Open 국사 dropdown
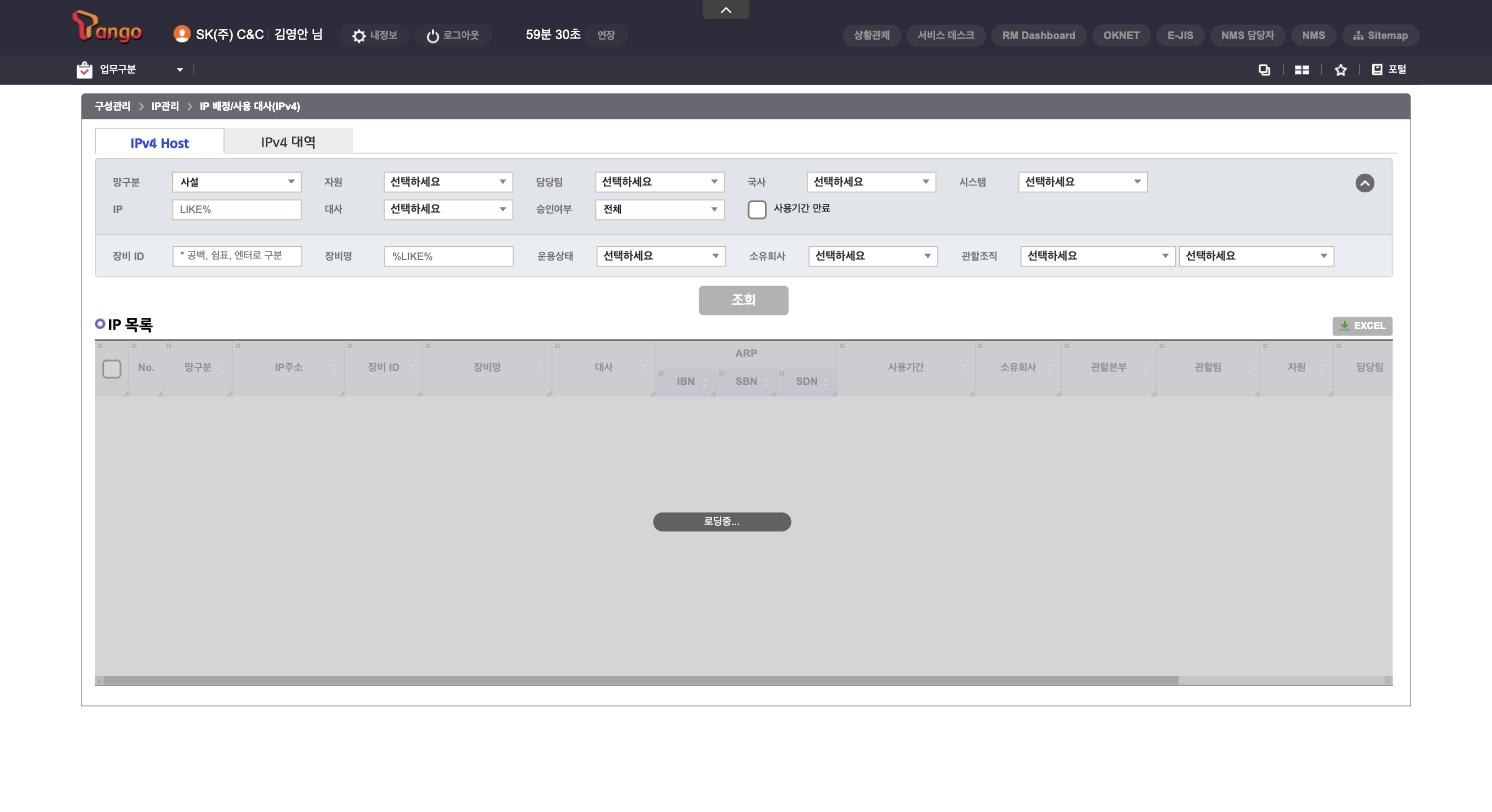Screen dimensions: 1492x812 coord(871,182)
